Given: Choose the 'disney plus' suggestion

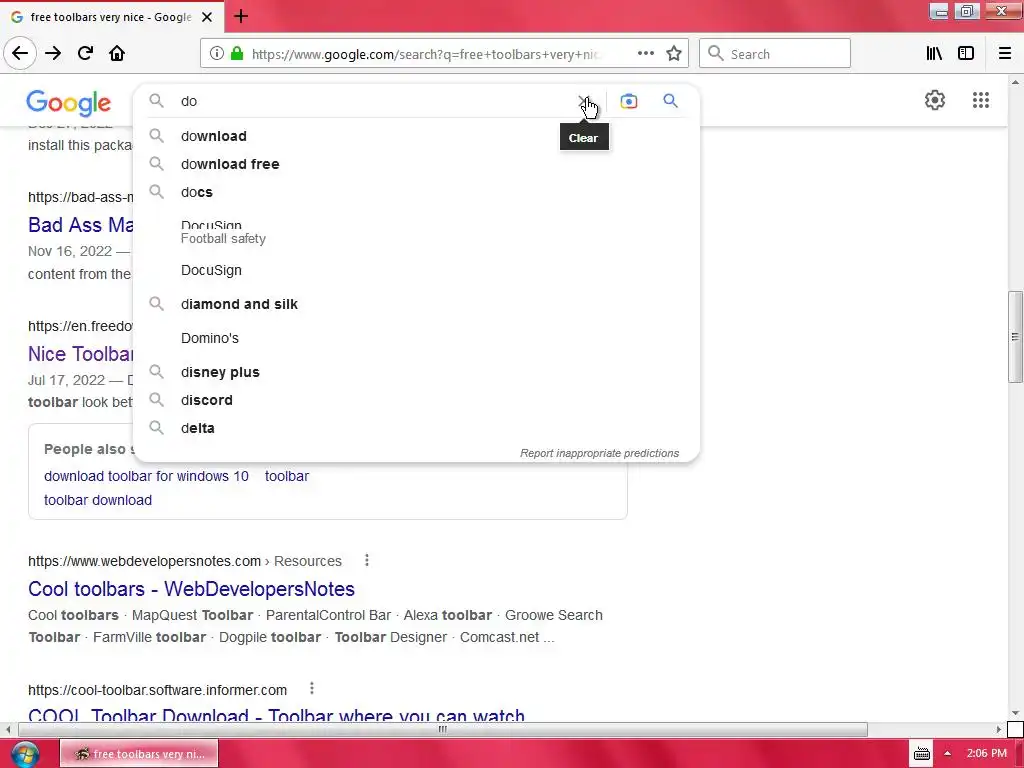Looking at the screenshot, I should pos(416,372).
